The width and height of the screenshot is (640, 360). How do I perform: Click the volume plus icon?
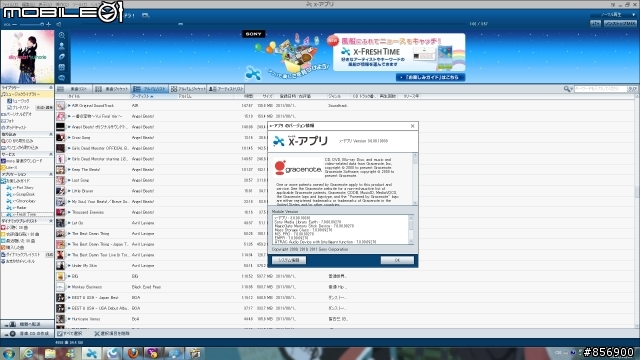pos(49,24)
